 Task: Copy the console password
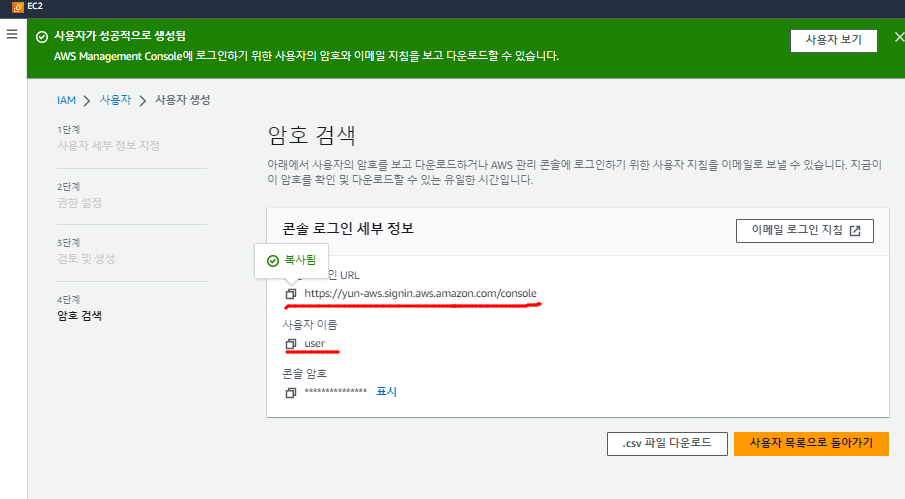291,392
